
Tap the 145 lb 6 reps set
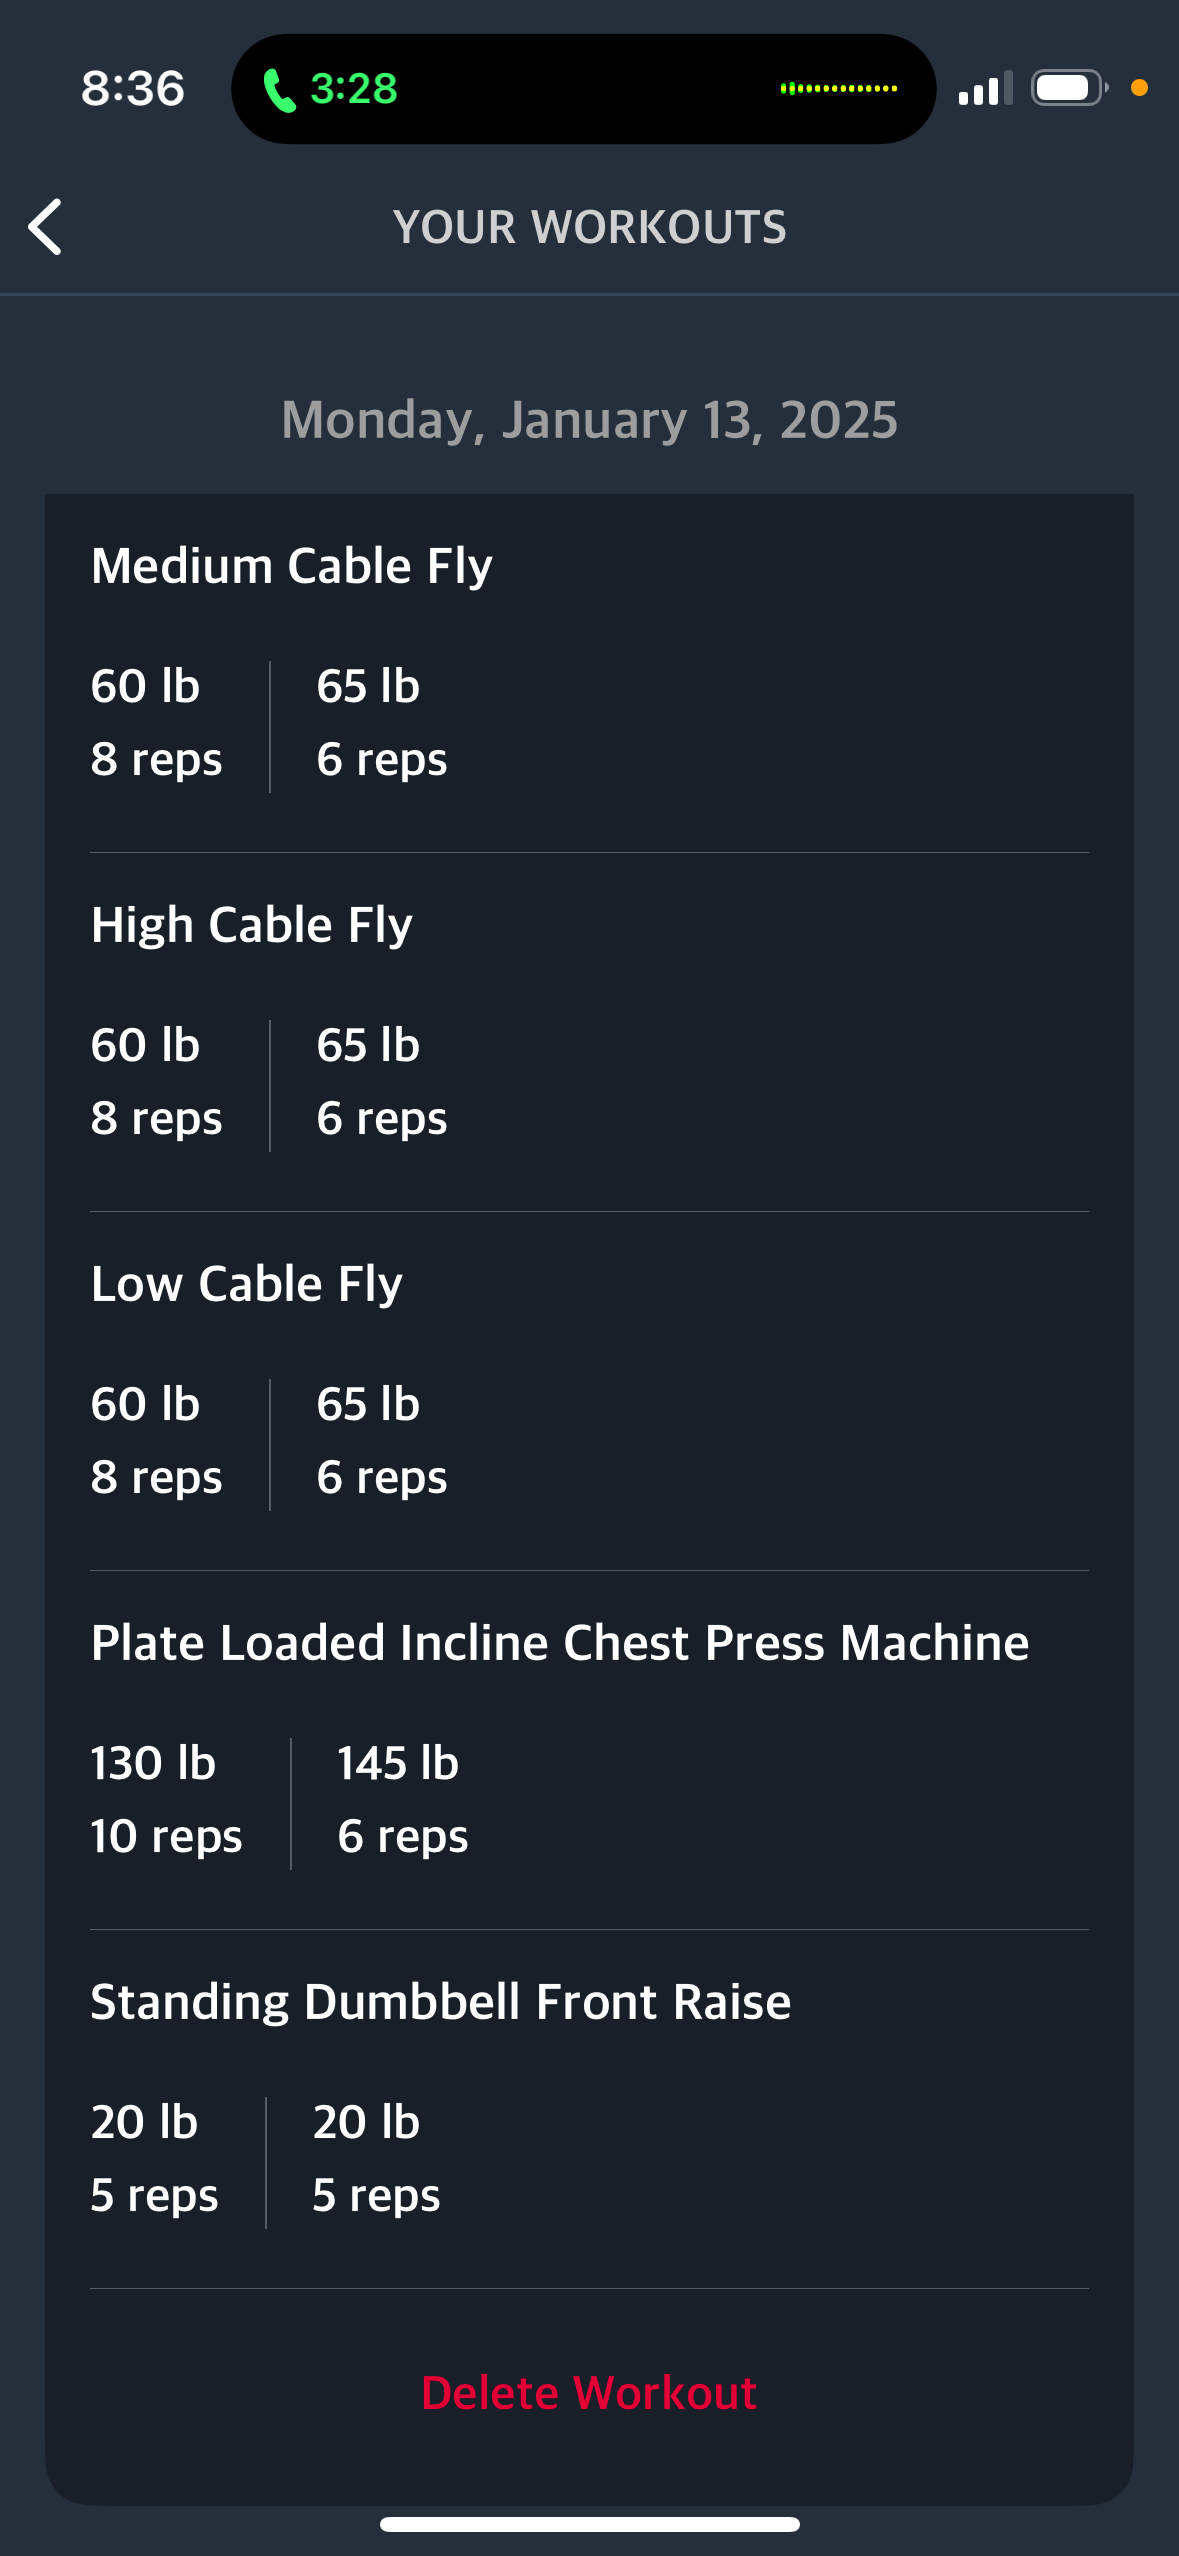402,1799
